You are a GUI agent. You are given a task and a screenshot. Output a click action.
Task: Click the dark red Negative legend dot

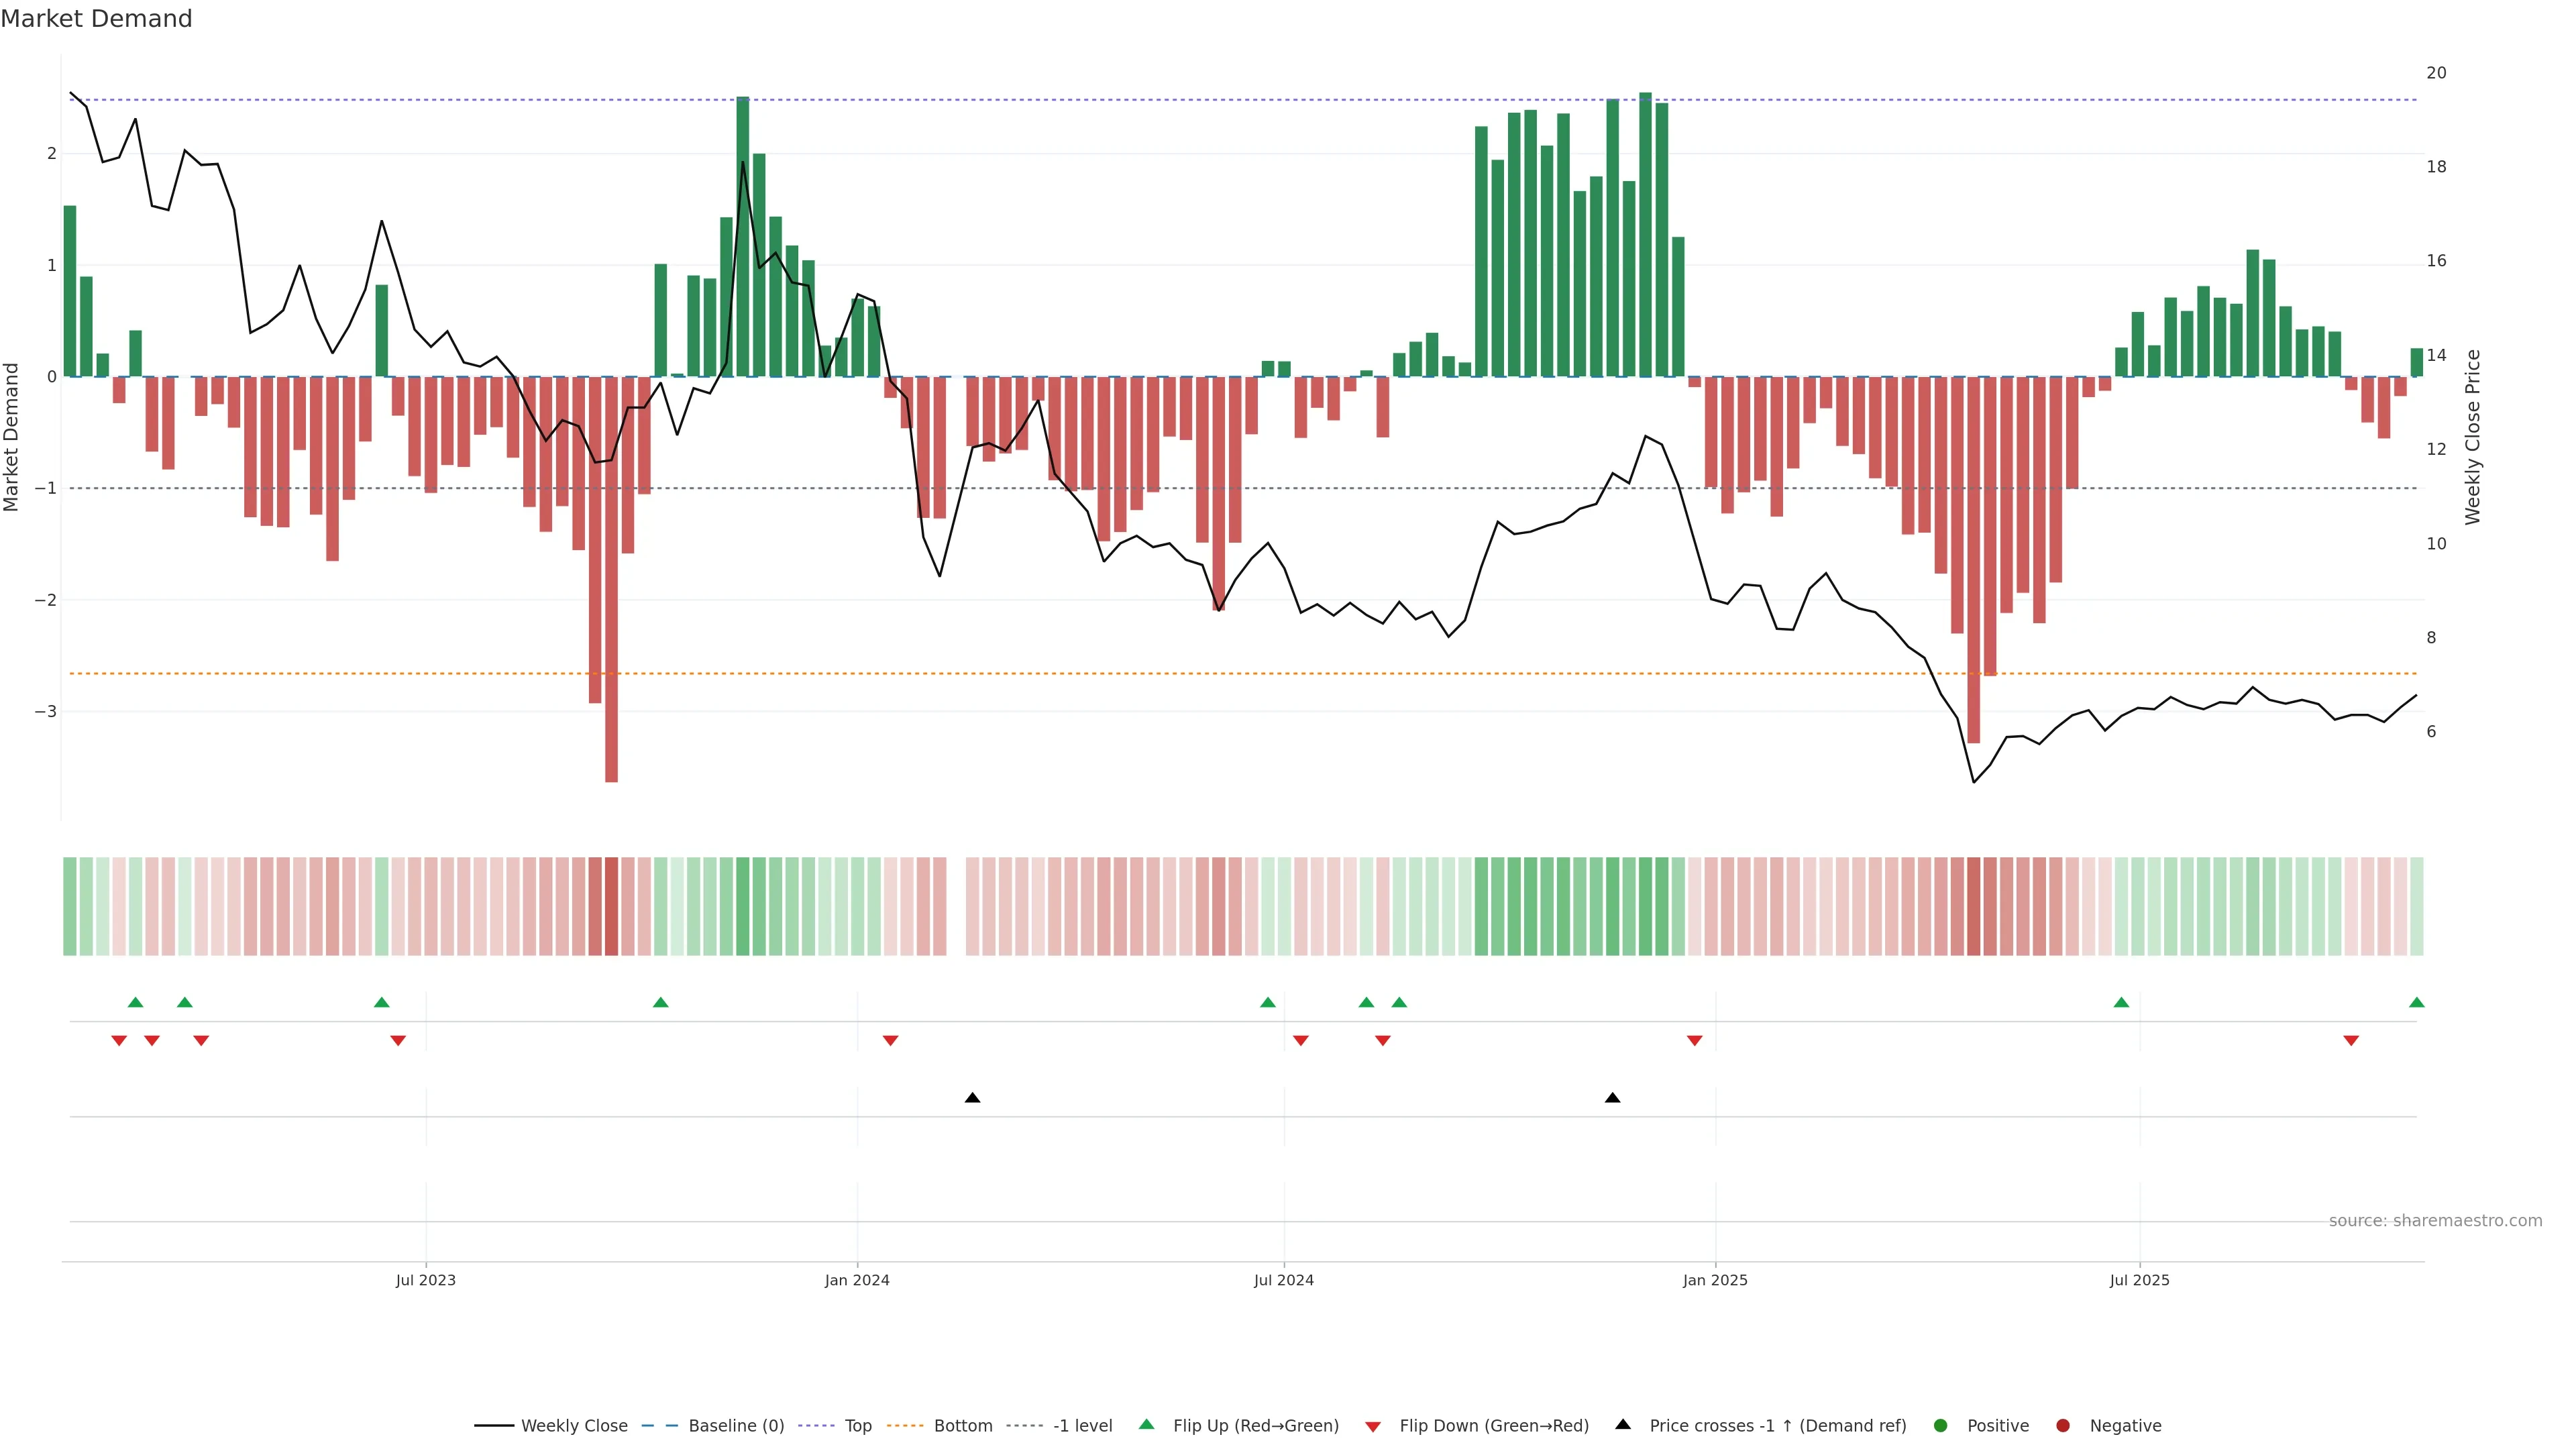(2062, 1425)
